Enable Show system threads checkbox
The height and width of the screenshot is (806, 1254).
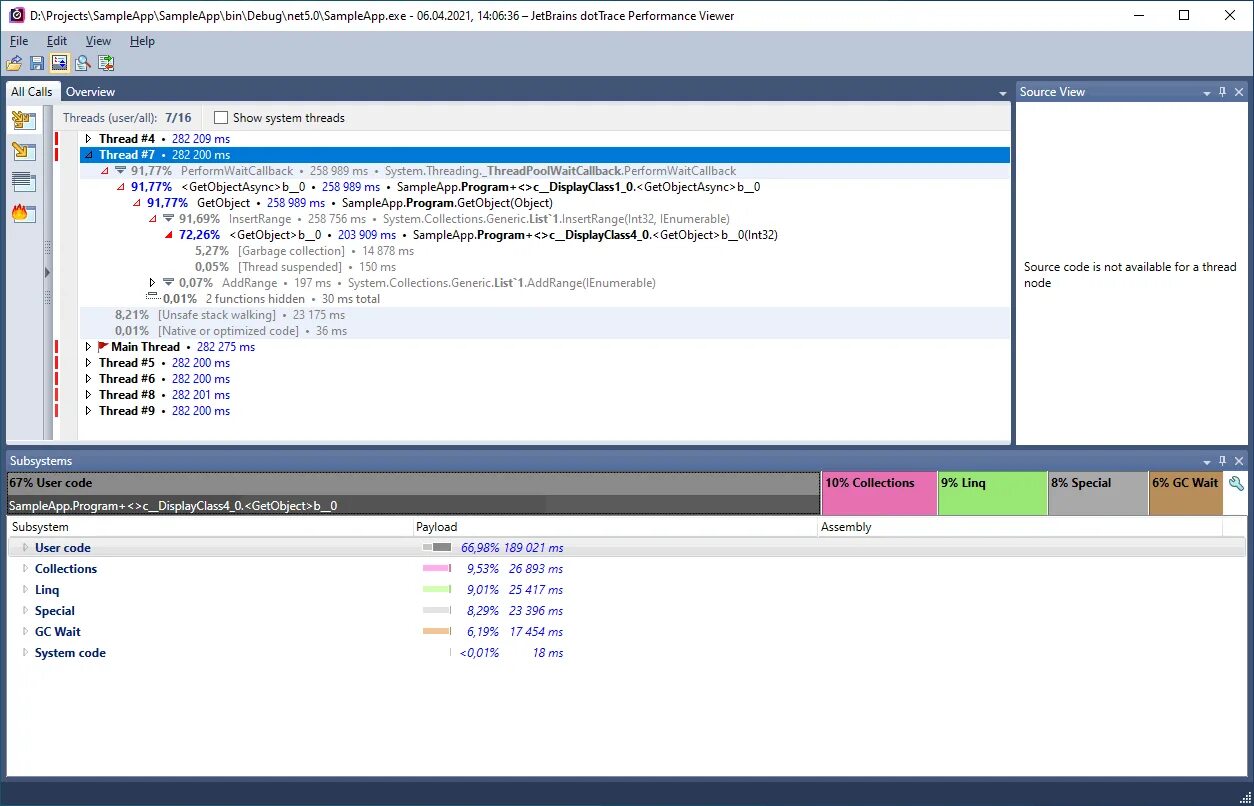[221, 118]
